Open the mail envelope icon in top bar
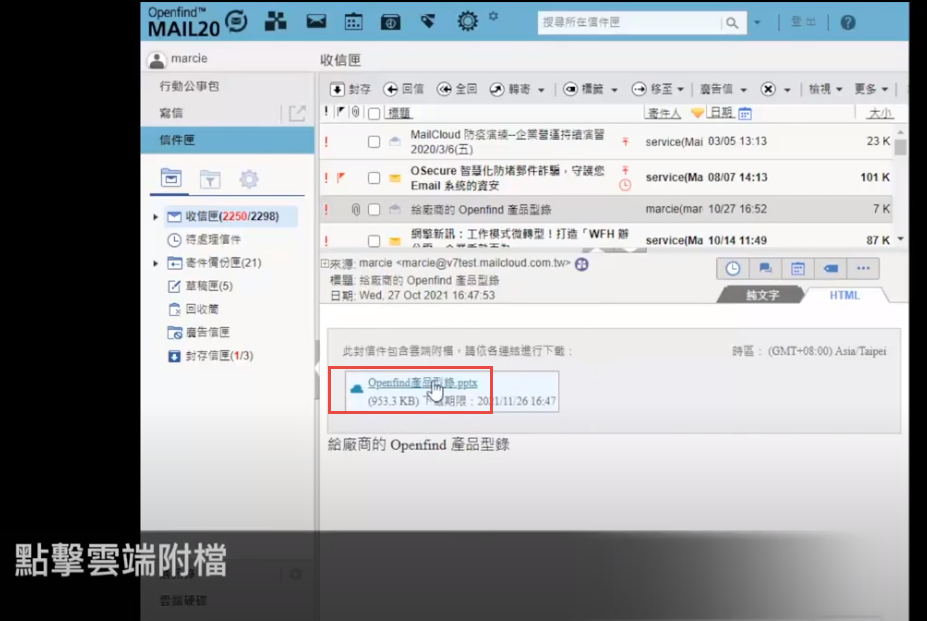 [316, 22]
